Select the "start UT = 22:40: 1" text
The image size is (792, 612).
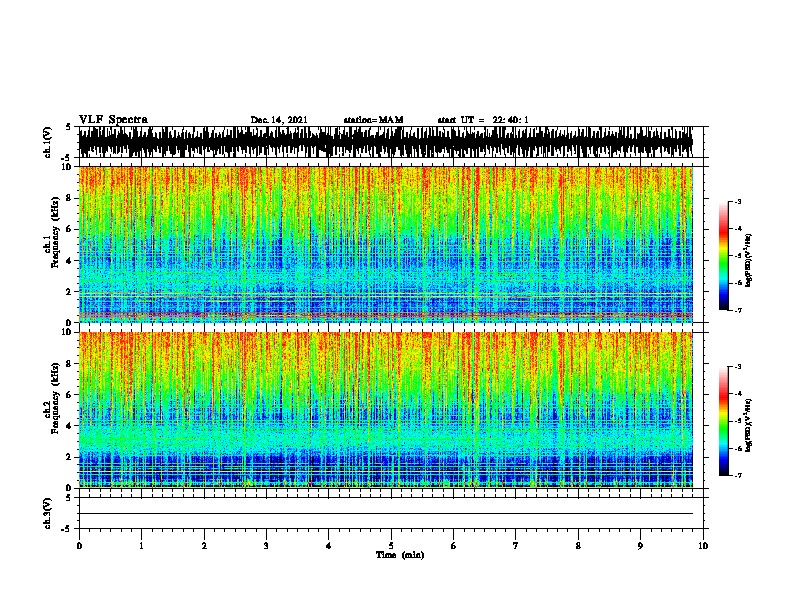tap(483, 120)
